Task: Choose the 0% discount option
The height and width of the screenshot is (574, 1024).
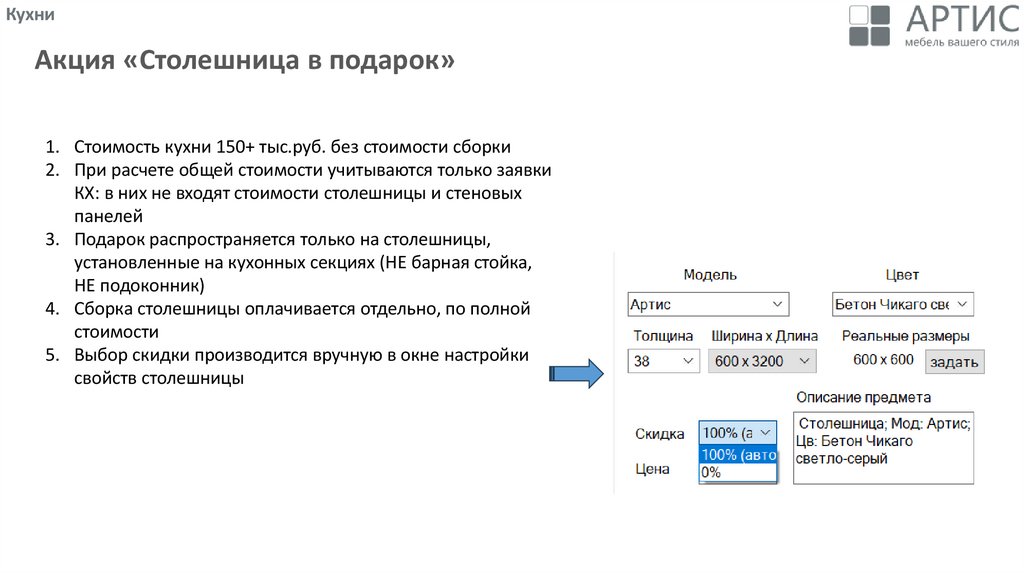Action: pyautogui.click(x=738, y=472)
